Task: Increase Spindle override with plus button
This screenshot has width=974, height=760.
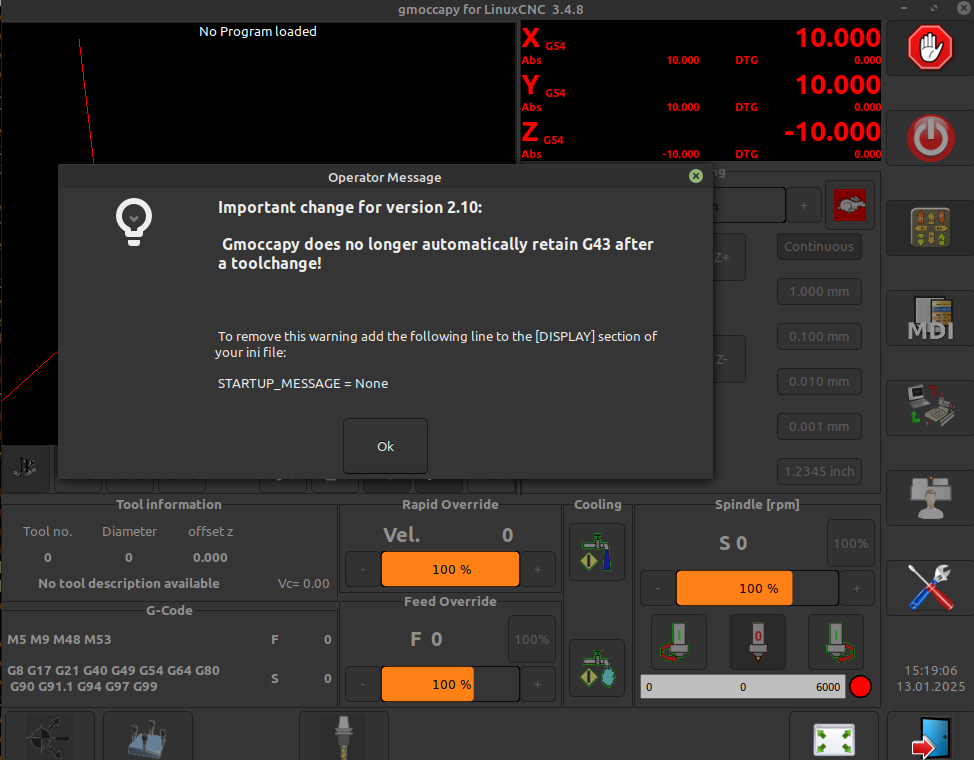Action: 857,588
